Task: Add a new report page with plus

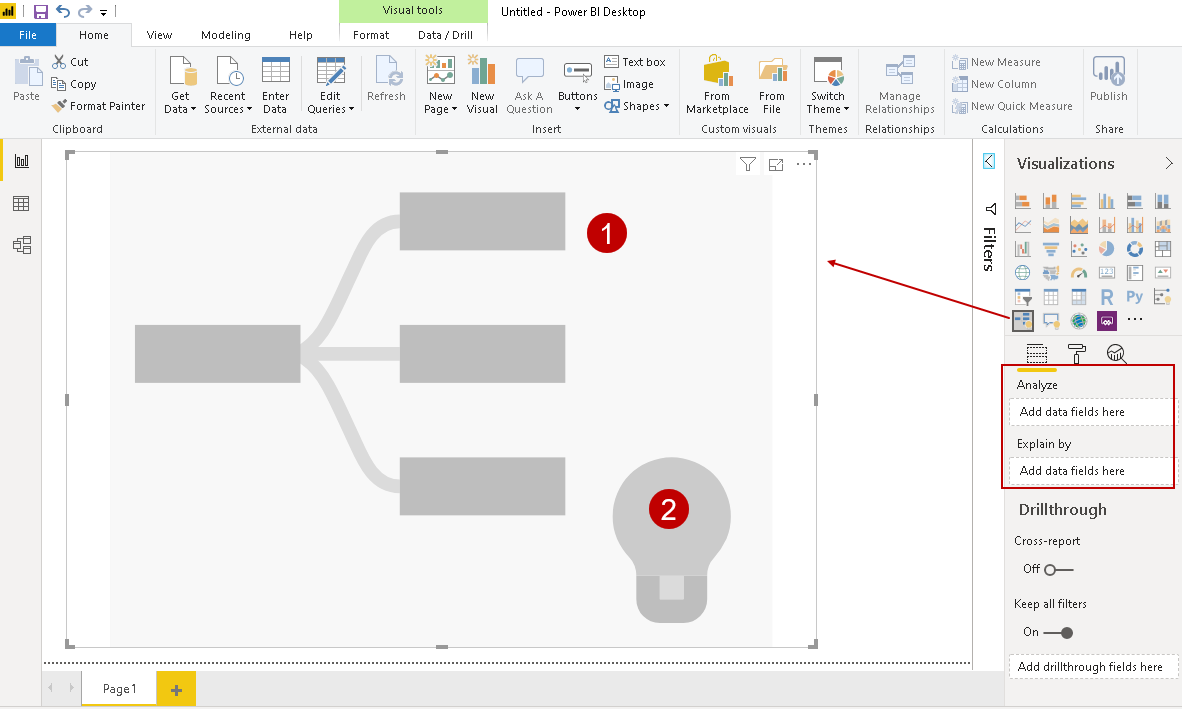Action: [x=176, y=689]
